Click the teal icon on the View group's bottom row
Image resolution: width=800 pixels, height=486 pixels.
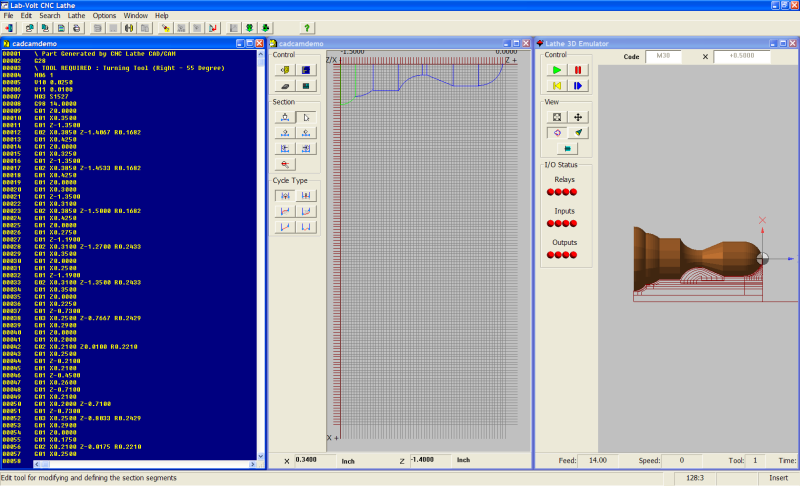coord(567,148)
